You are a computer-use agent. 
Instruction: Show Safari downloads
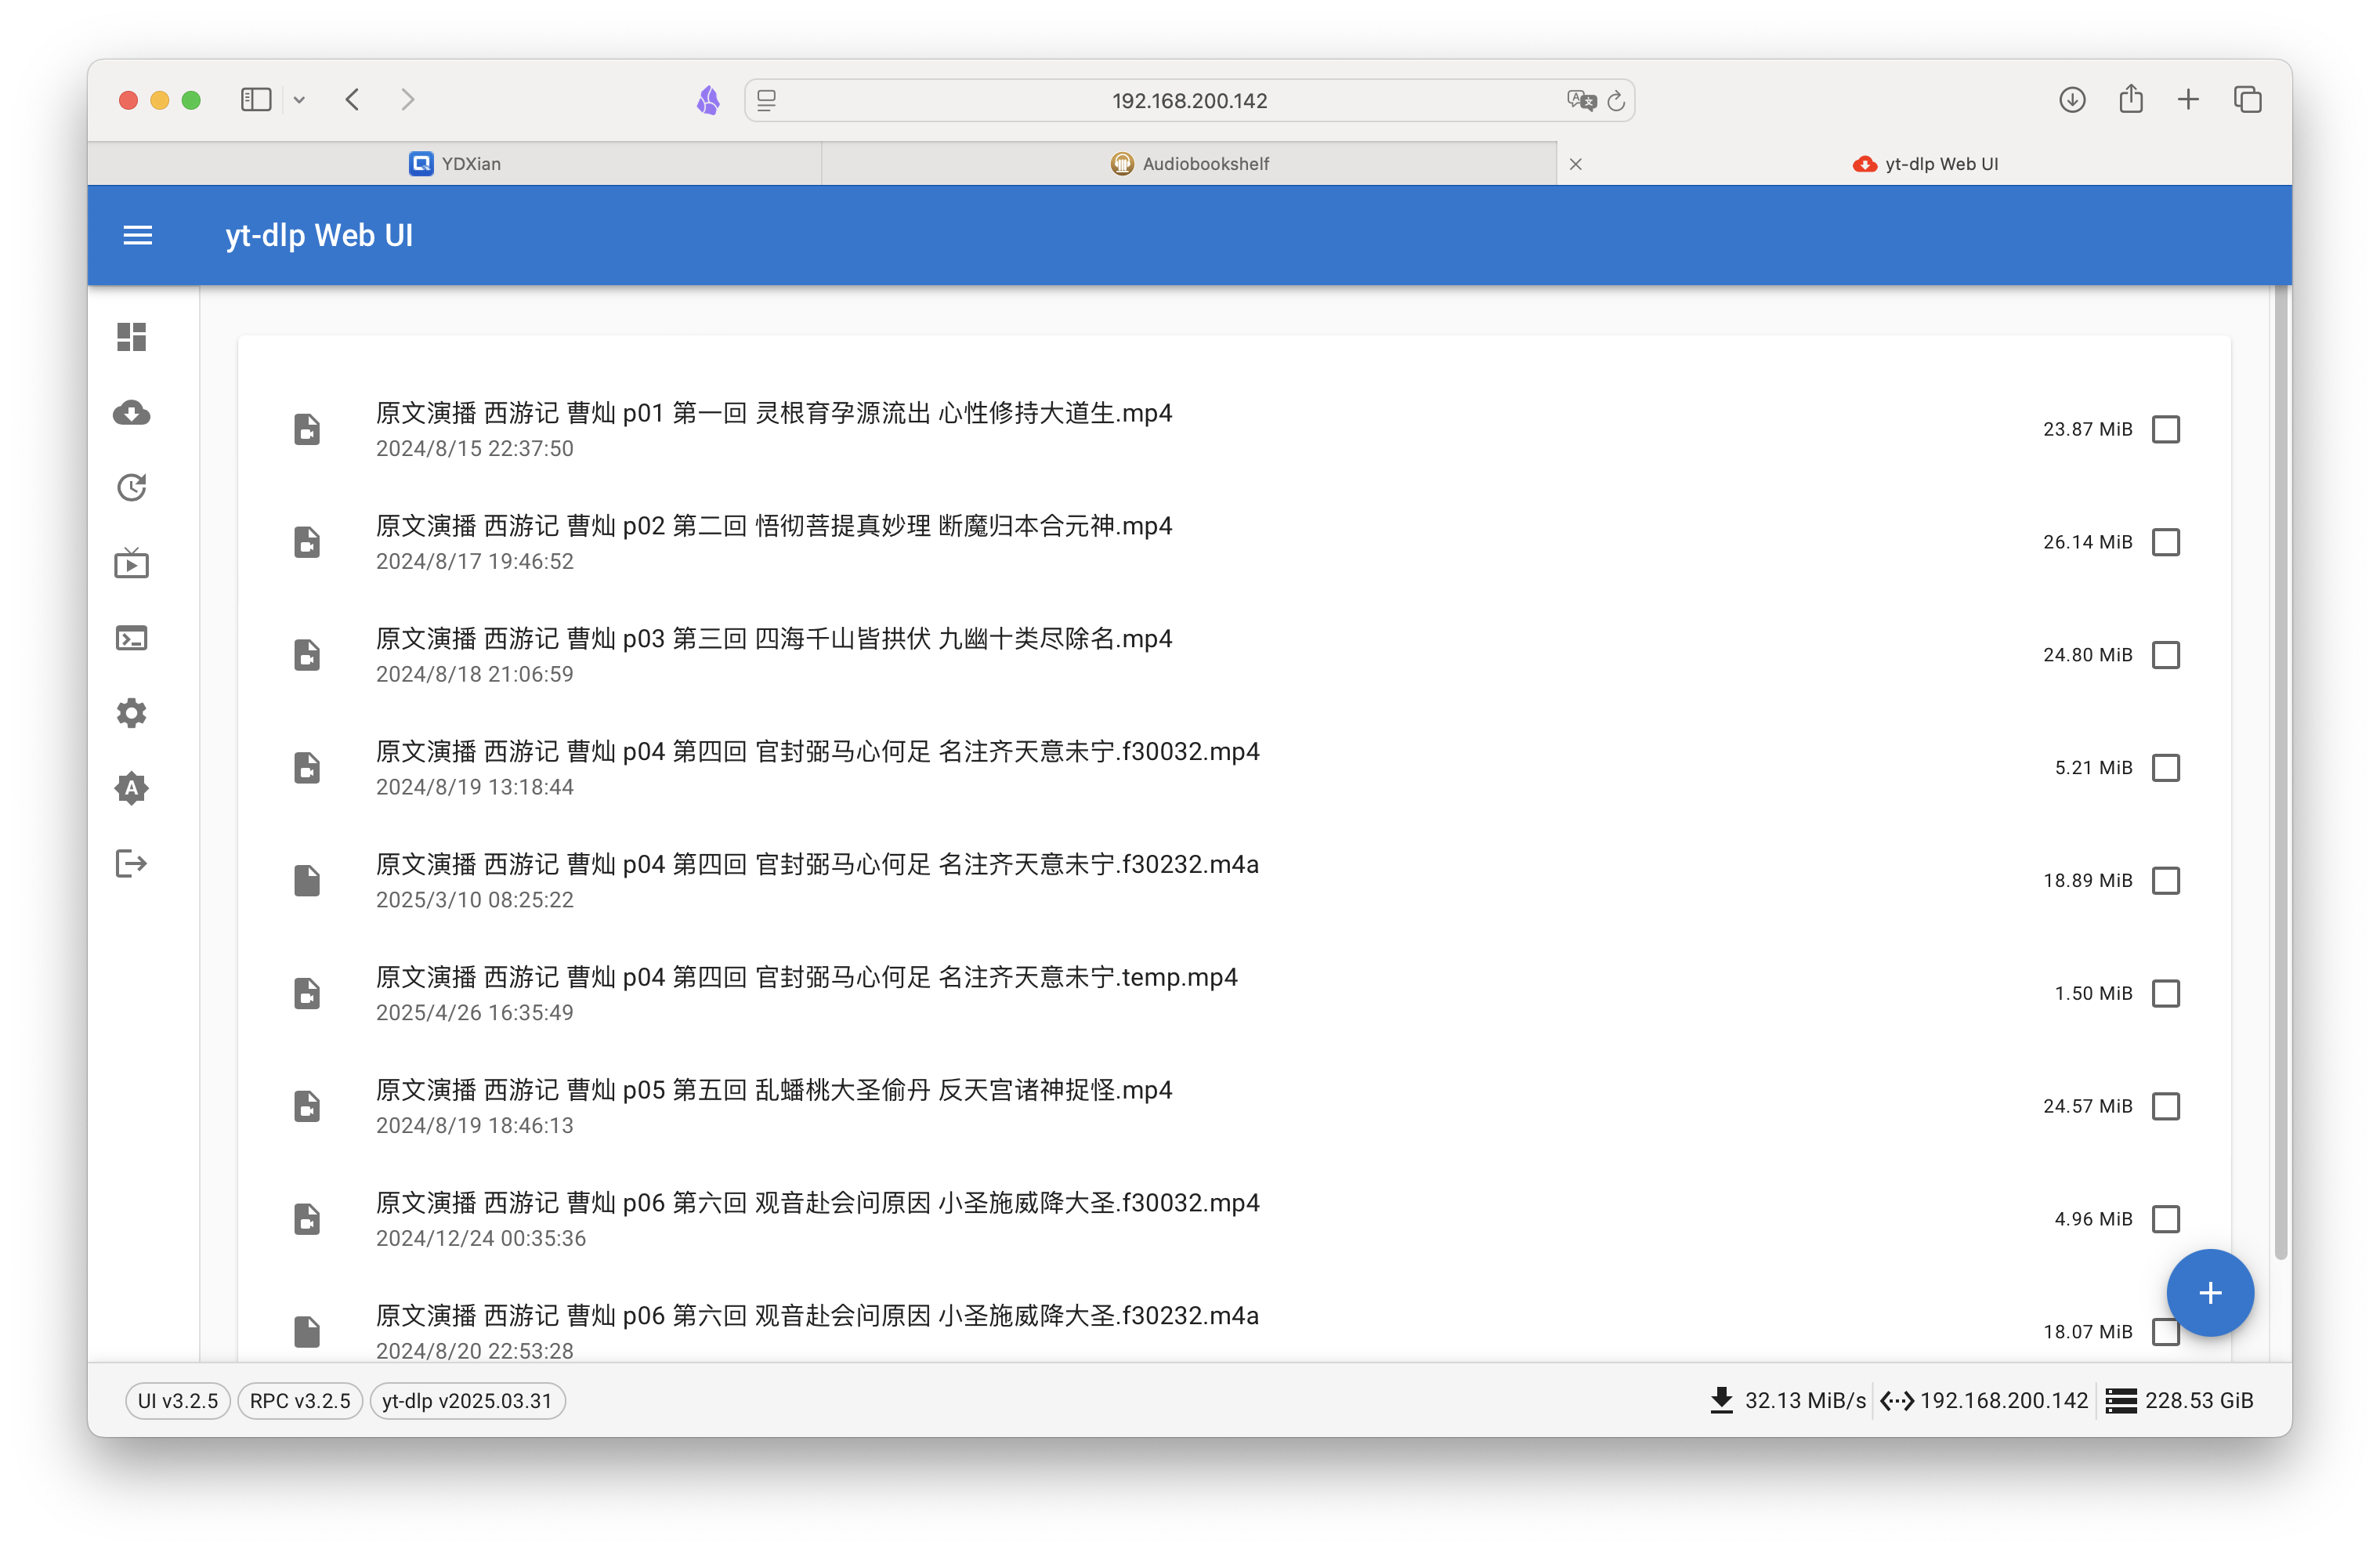pyautogui.click(x=2072, y=100)
